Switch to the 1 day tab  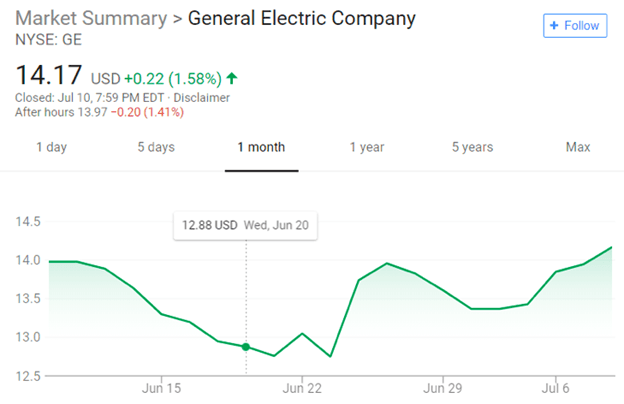click(51, 147)
